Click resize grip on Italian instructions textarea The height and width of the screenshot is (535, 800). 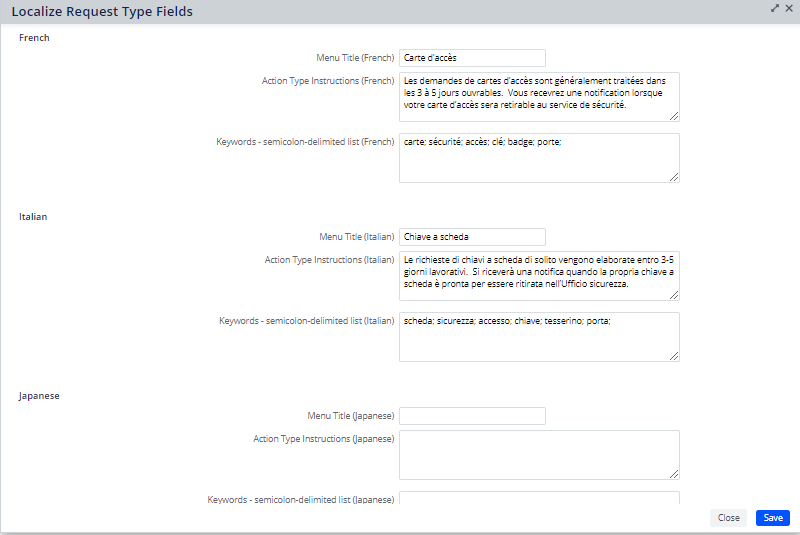pos(674,295)
